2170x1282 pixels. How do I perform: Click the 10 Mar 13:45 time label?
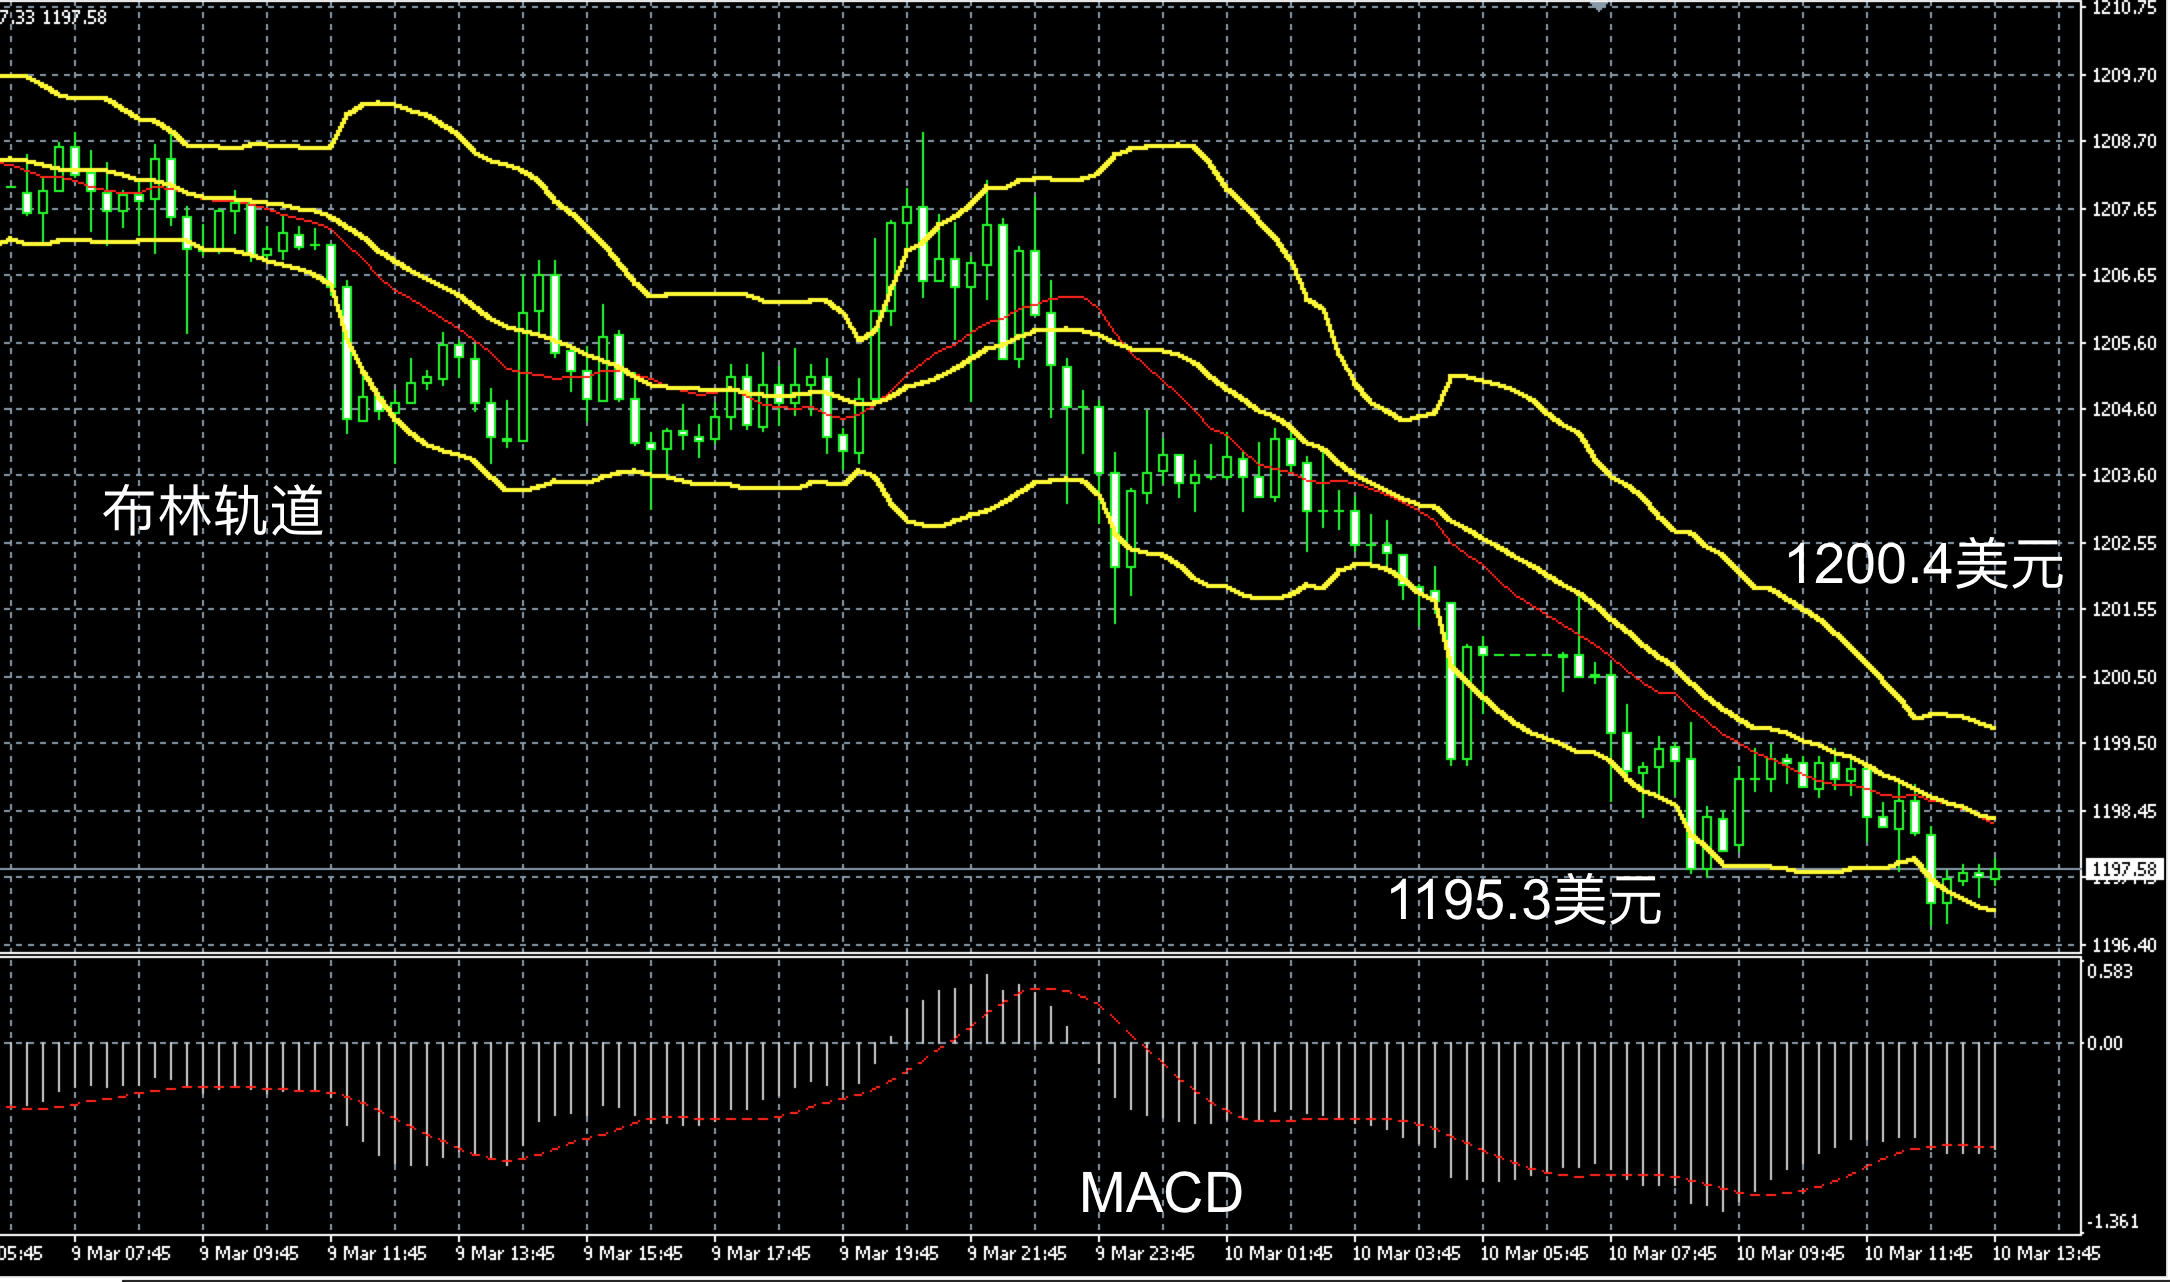click(x=2046, y=1253)
